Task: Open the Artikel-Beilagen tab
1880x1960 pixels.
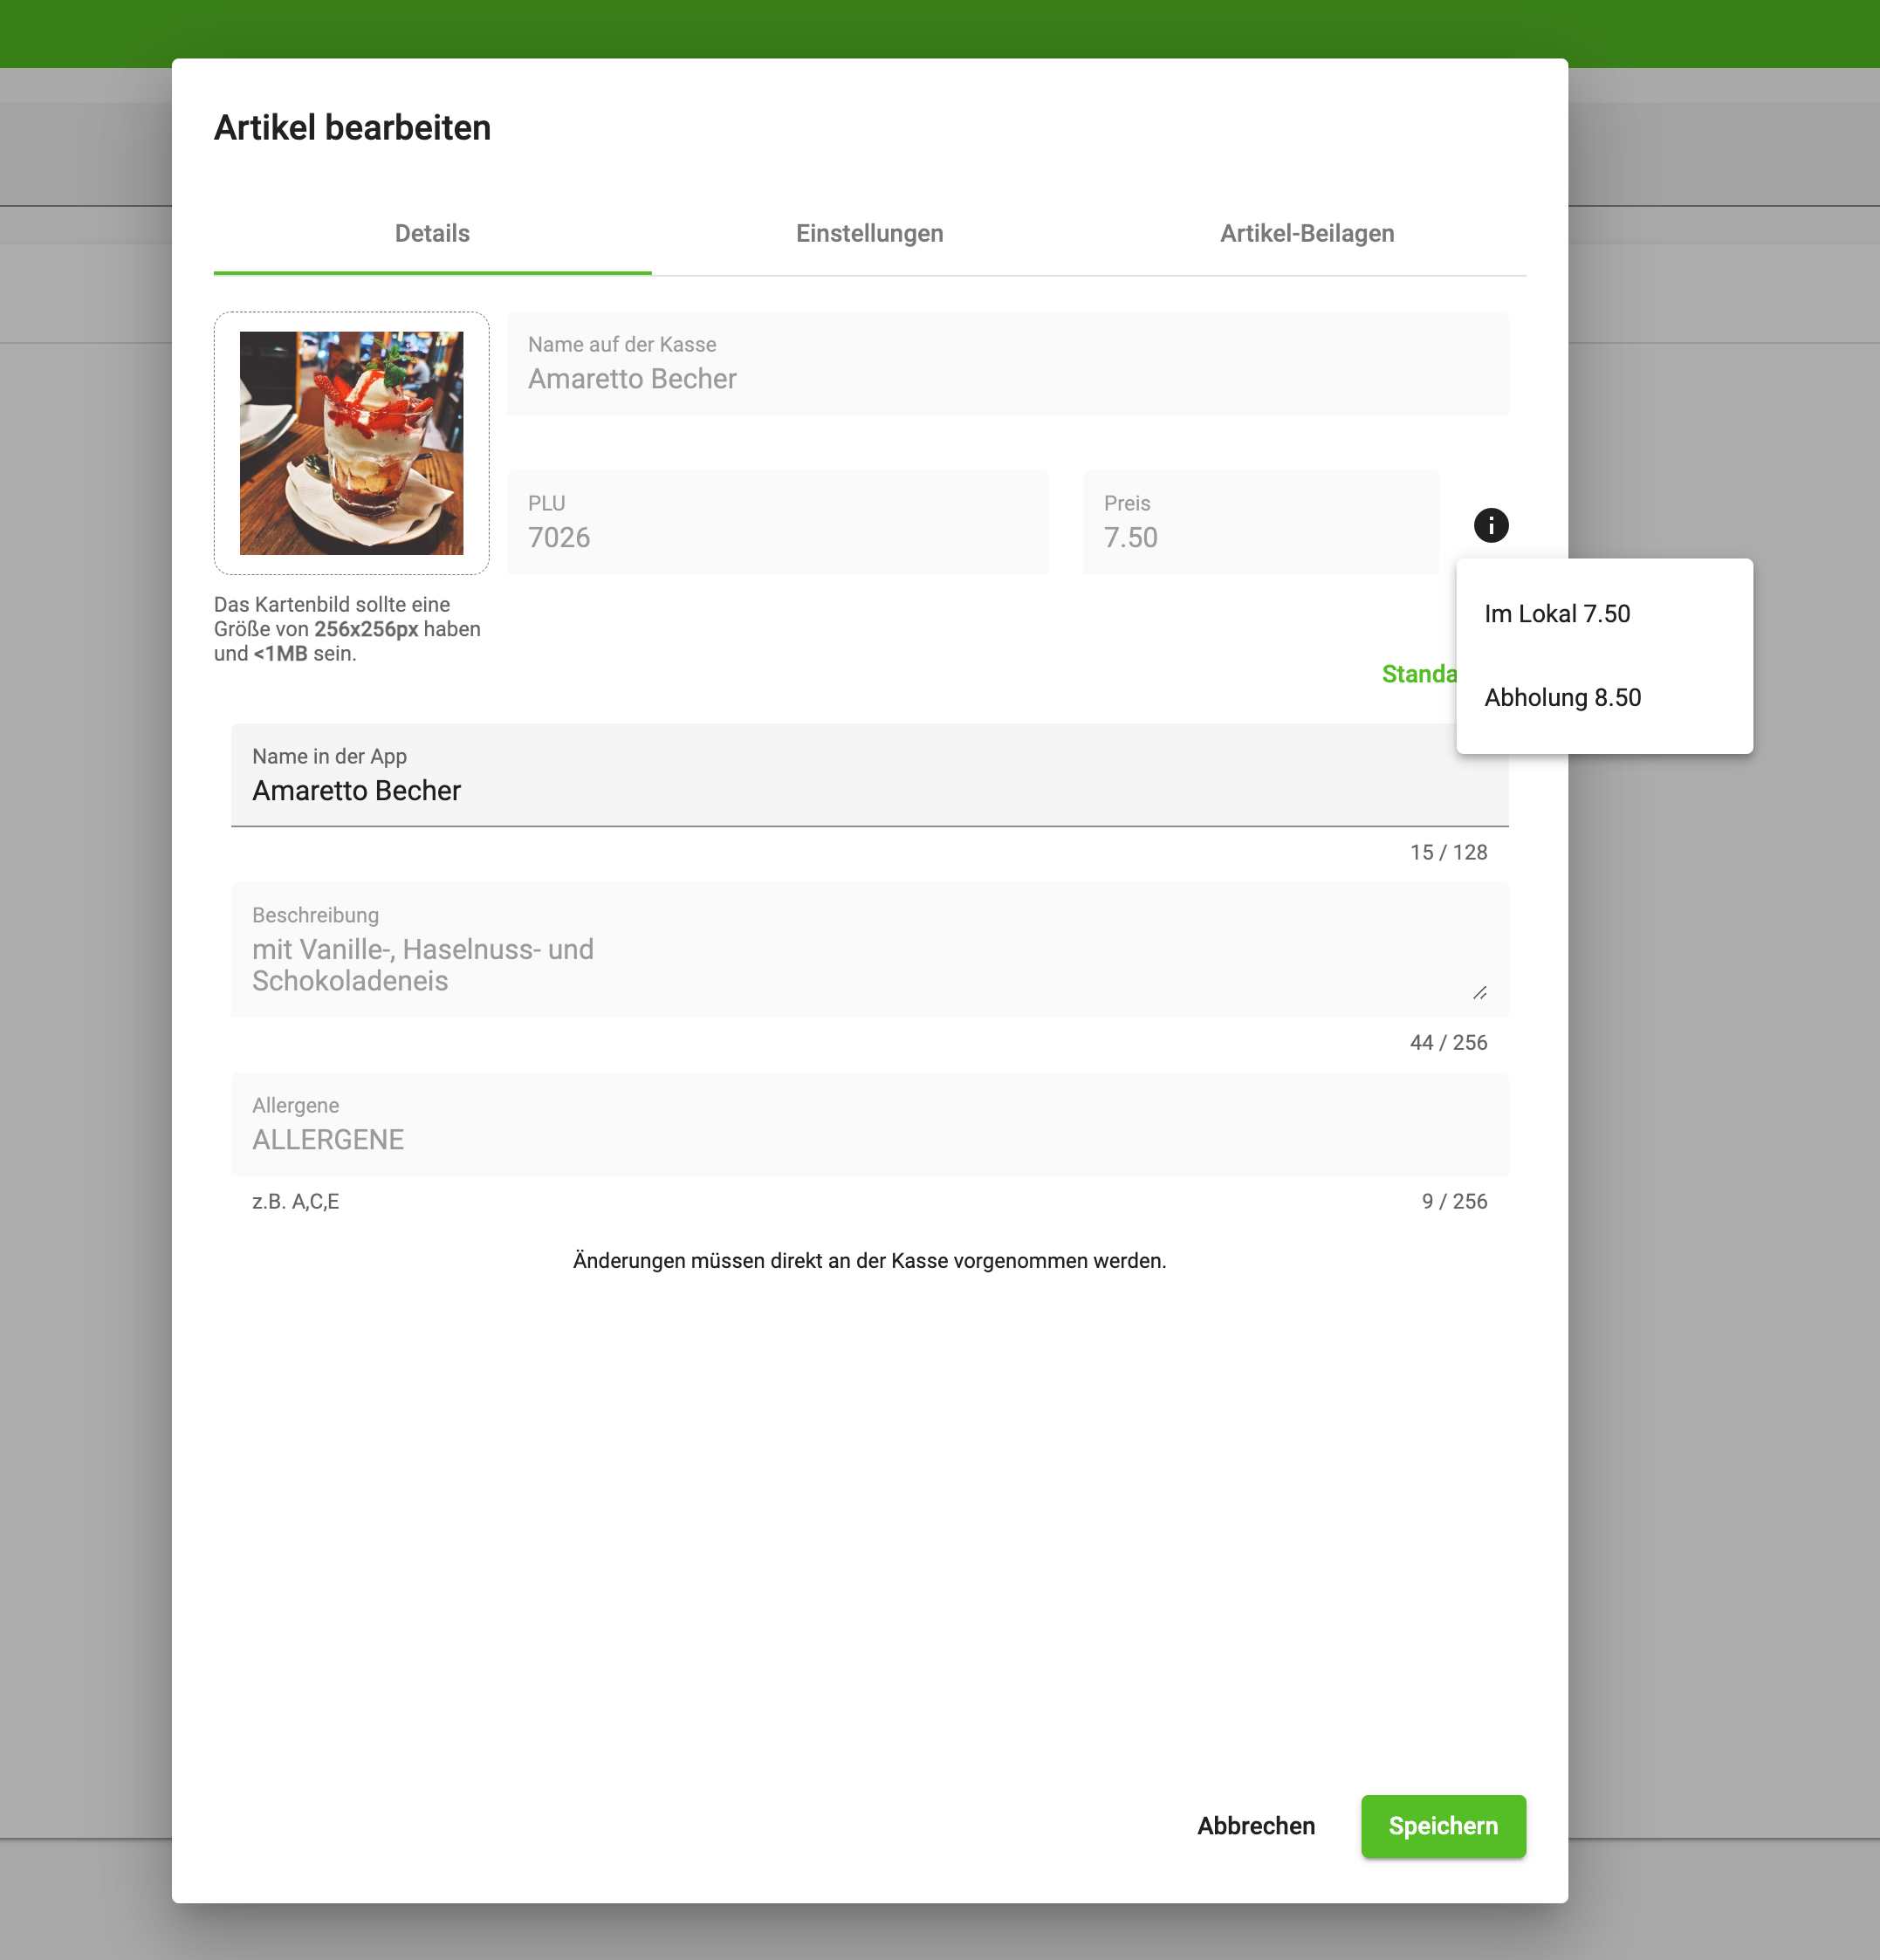Action: pyautogui.click(x=1307, y=233)
